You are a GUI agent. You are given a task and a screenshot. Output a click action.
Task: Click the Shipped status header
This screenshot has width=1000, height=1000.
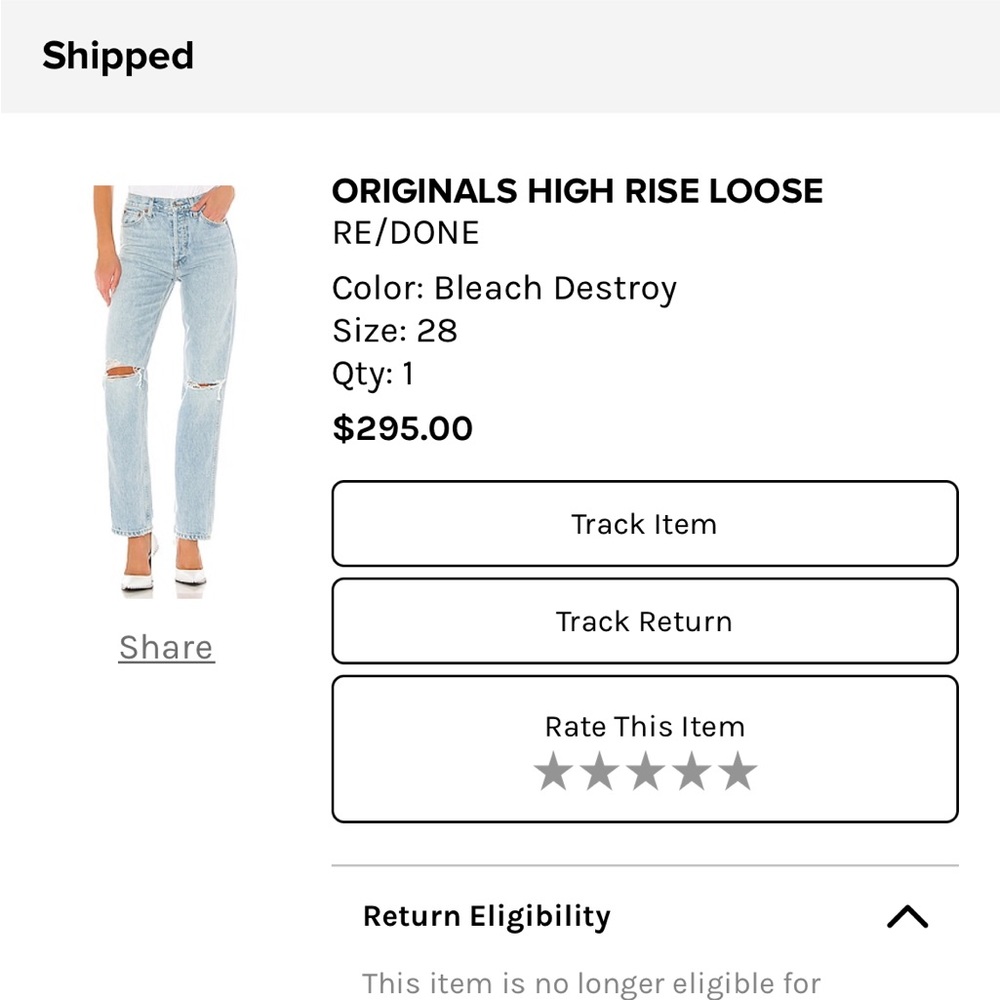coord(118,56)
